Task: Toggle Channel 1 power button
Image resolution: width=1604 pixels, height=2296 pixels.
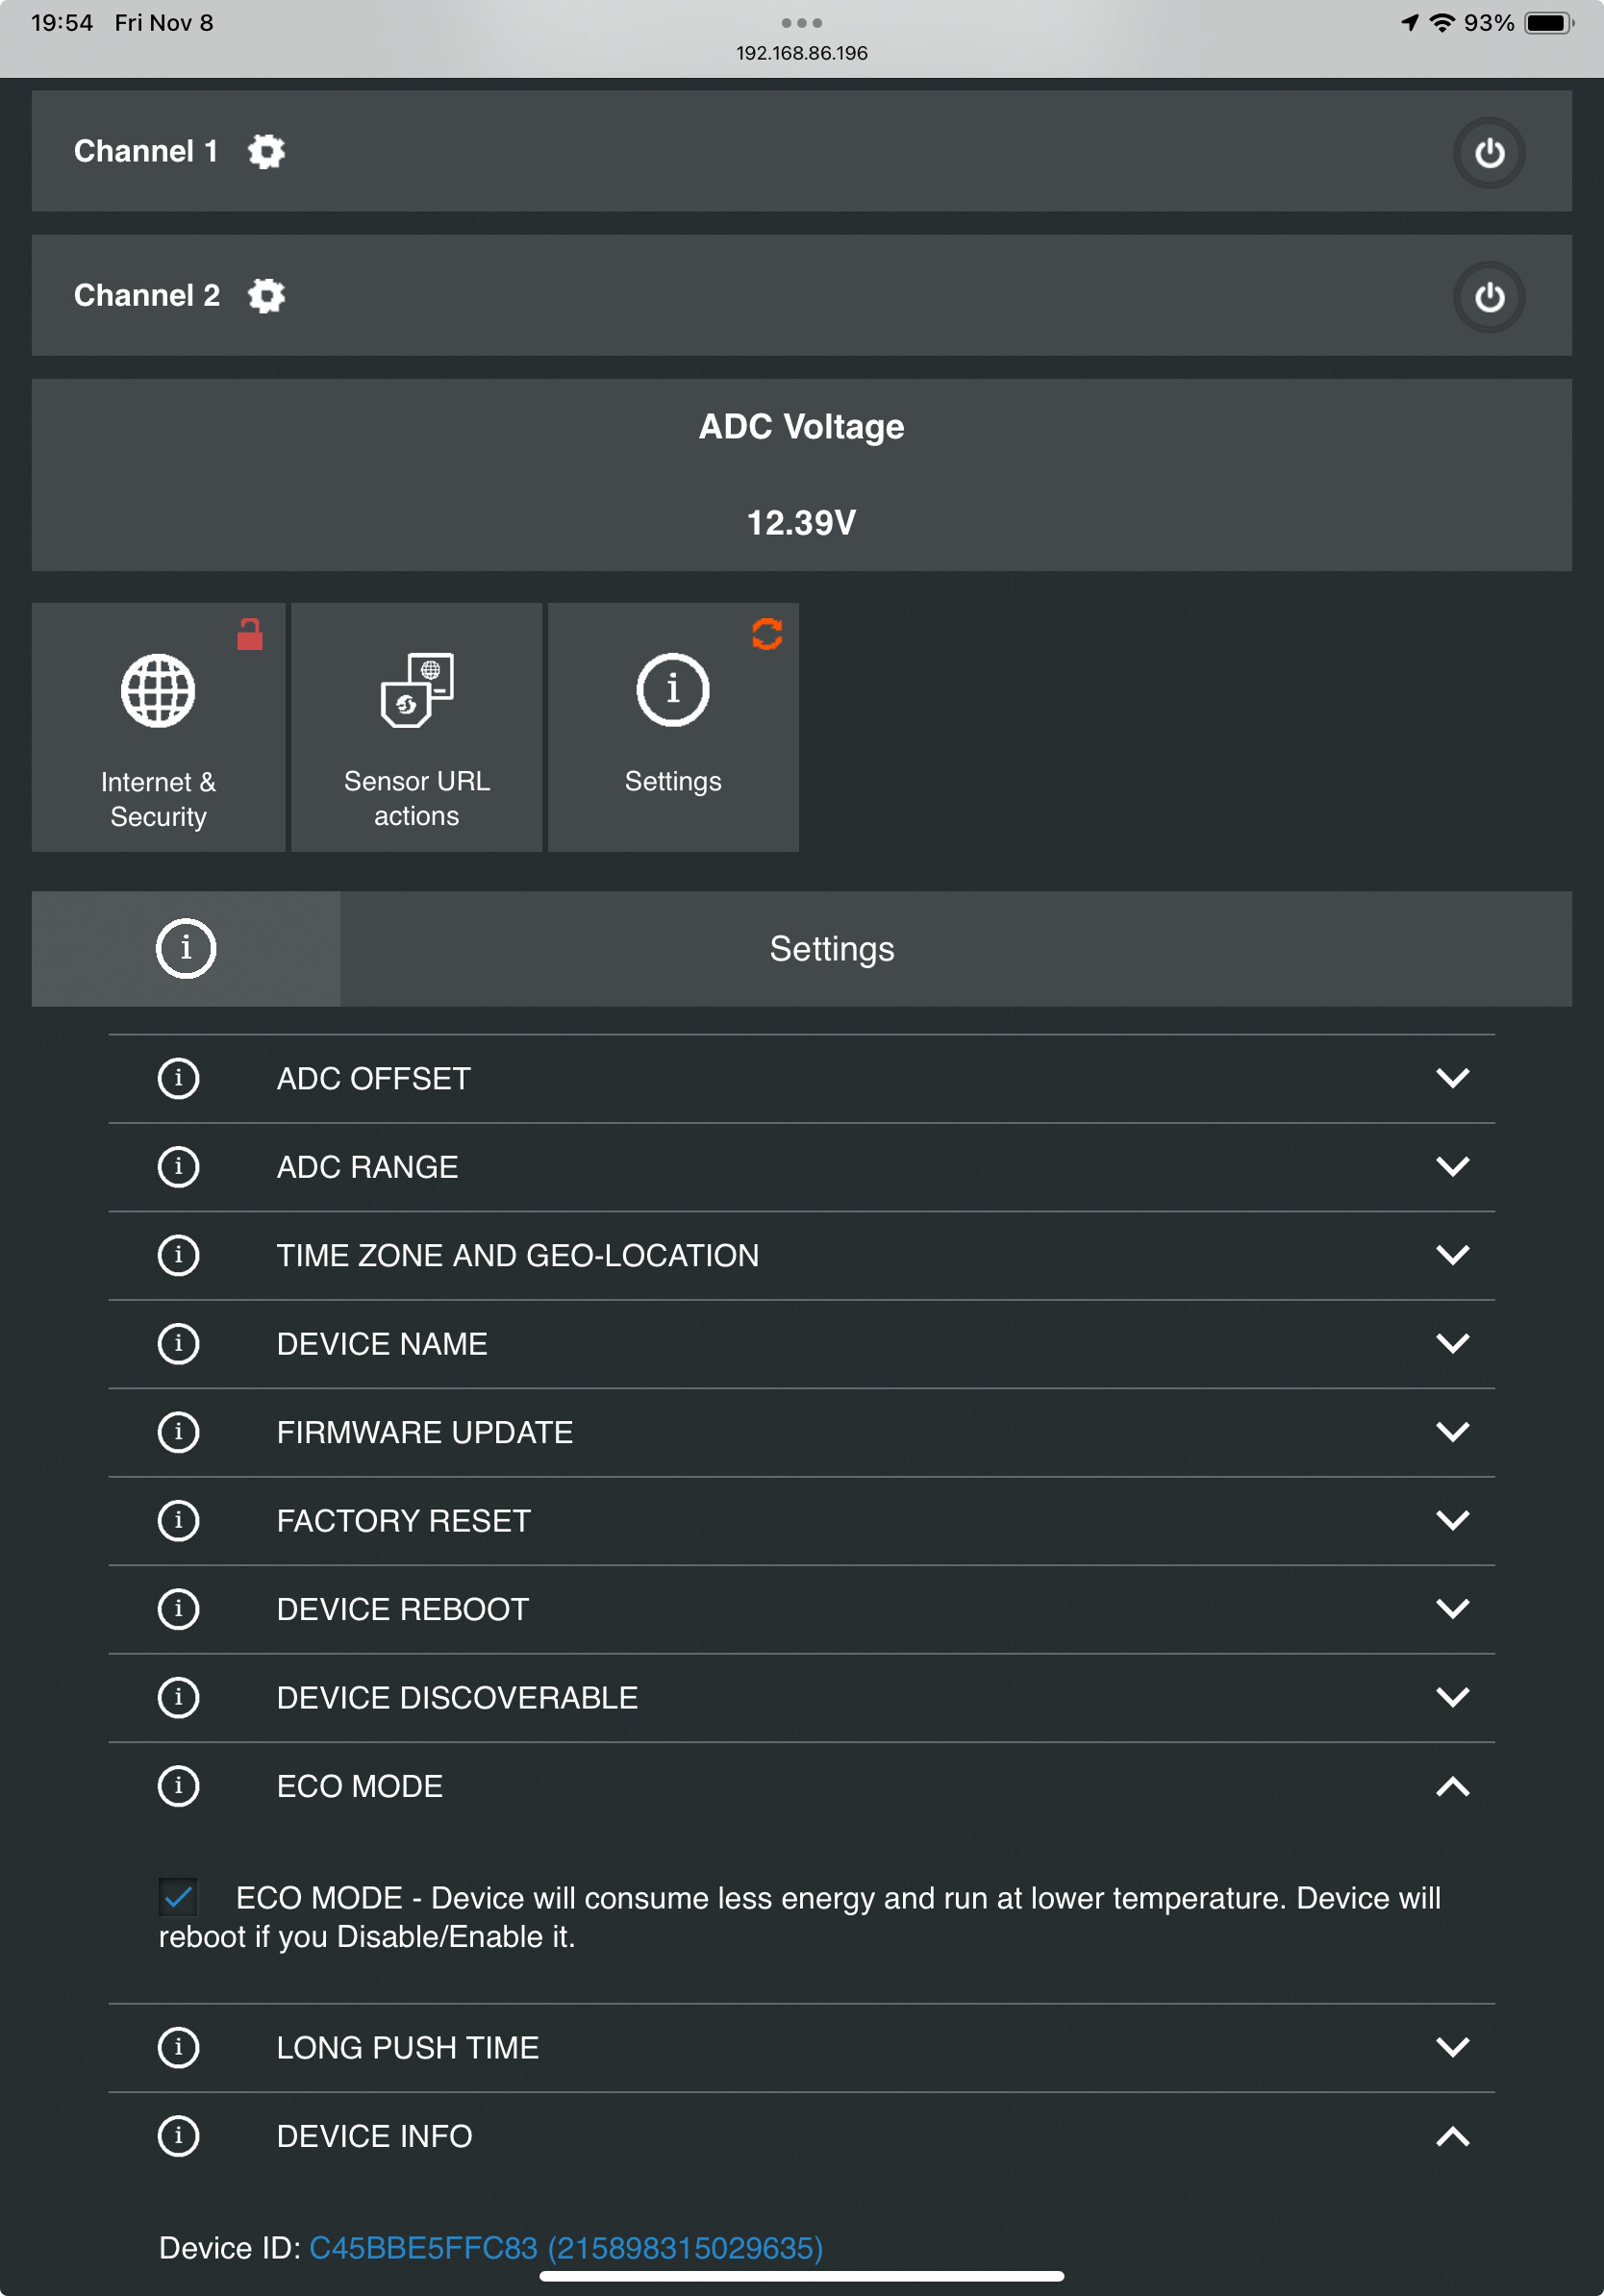Action: pyautogui.click(x=1488, y=153)
